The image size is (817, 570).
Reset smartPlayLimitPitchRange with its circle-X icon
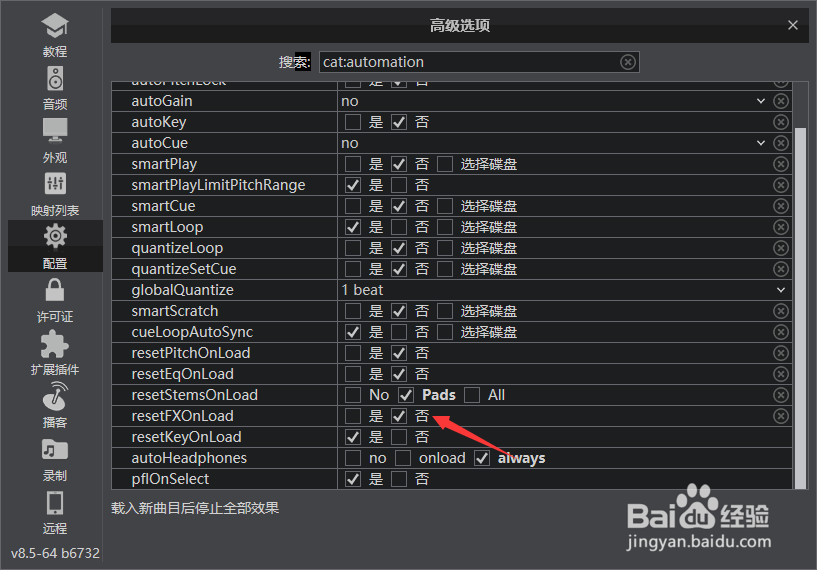(781, 185)
